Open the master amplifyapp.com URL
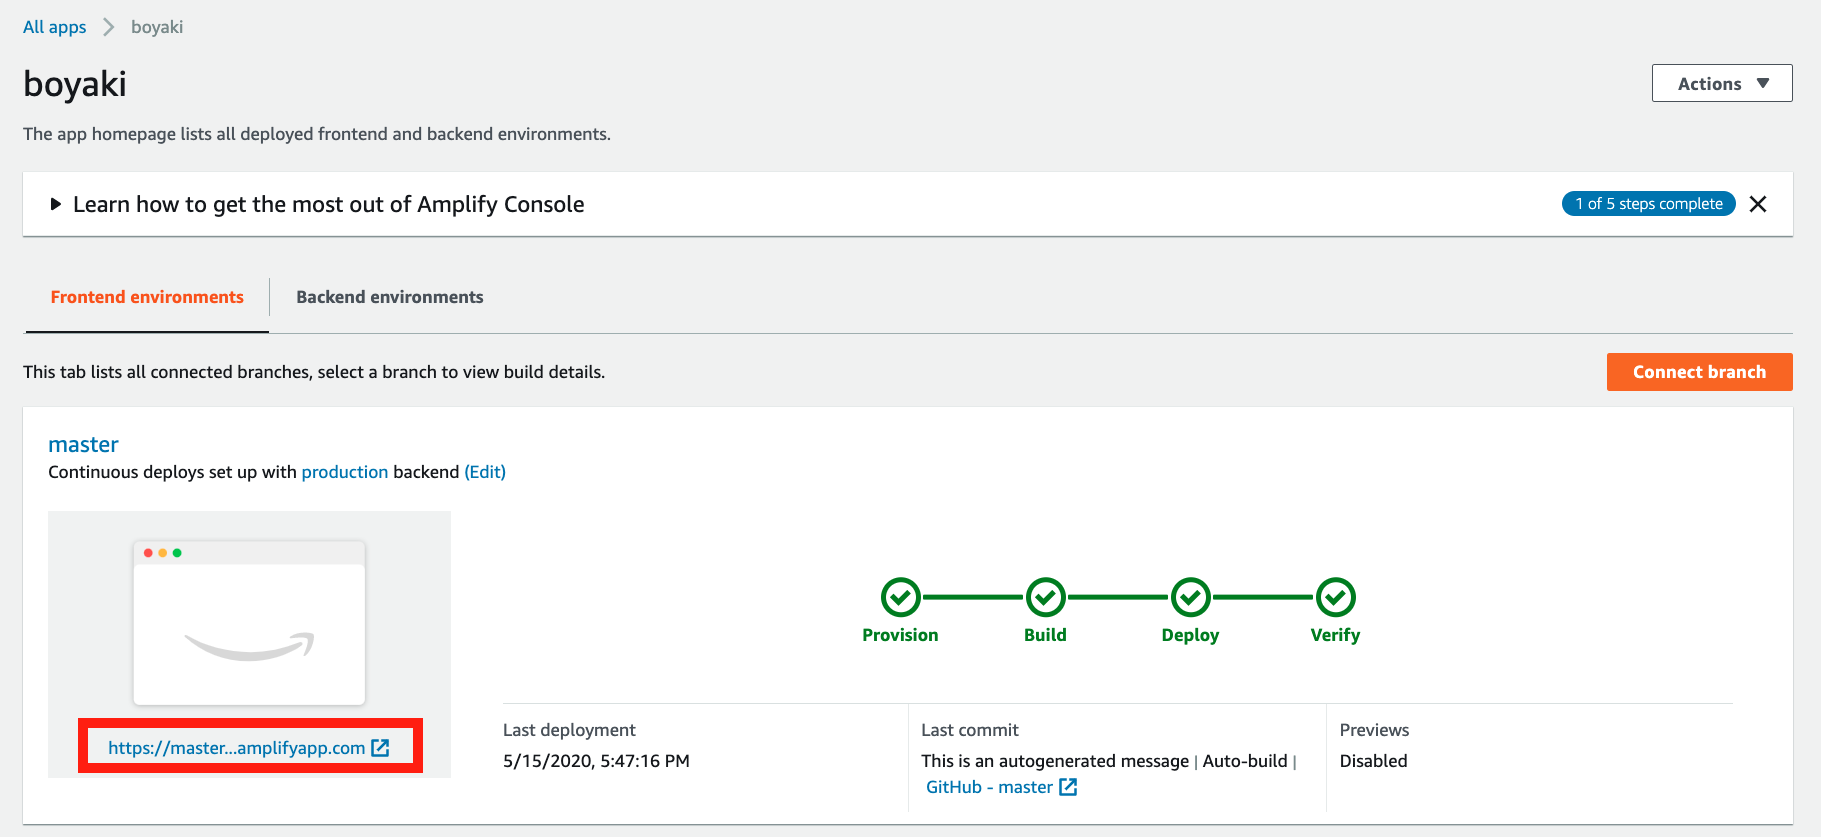Screen dimensions: 1821x837 (x=237, y=748)
